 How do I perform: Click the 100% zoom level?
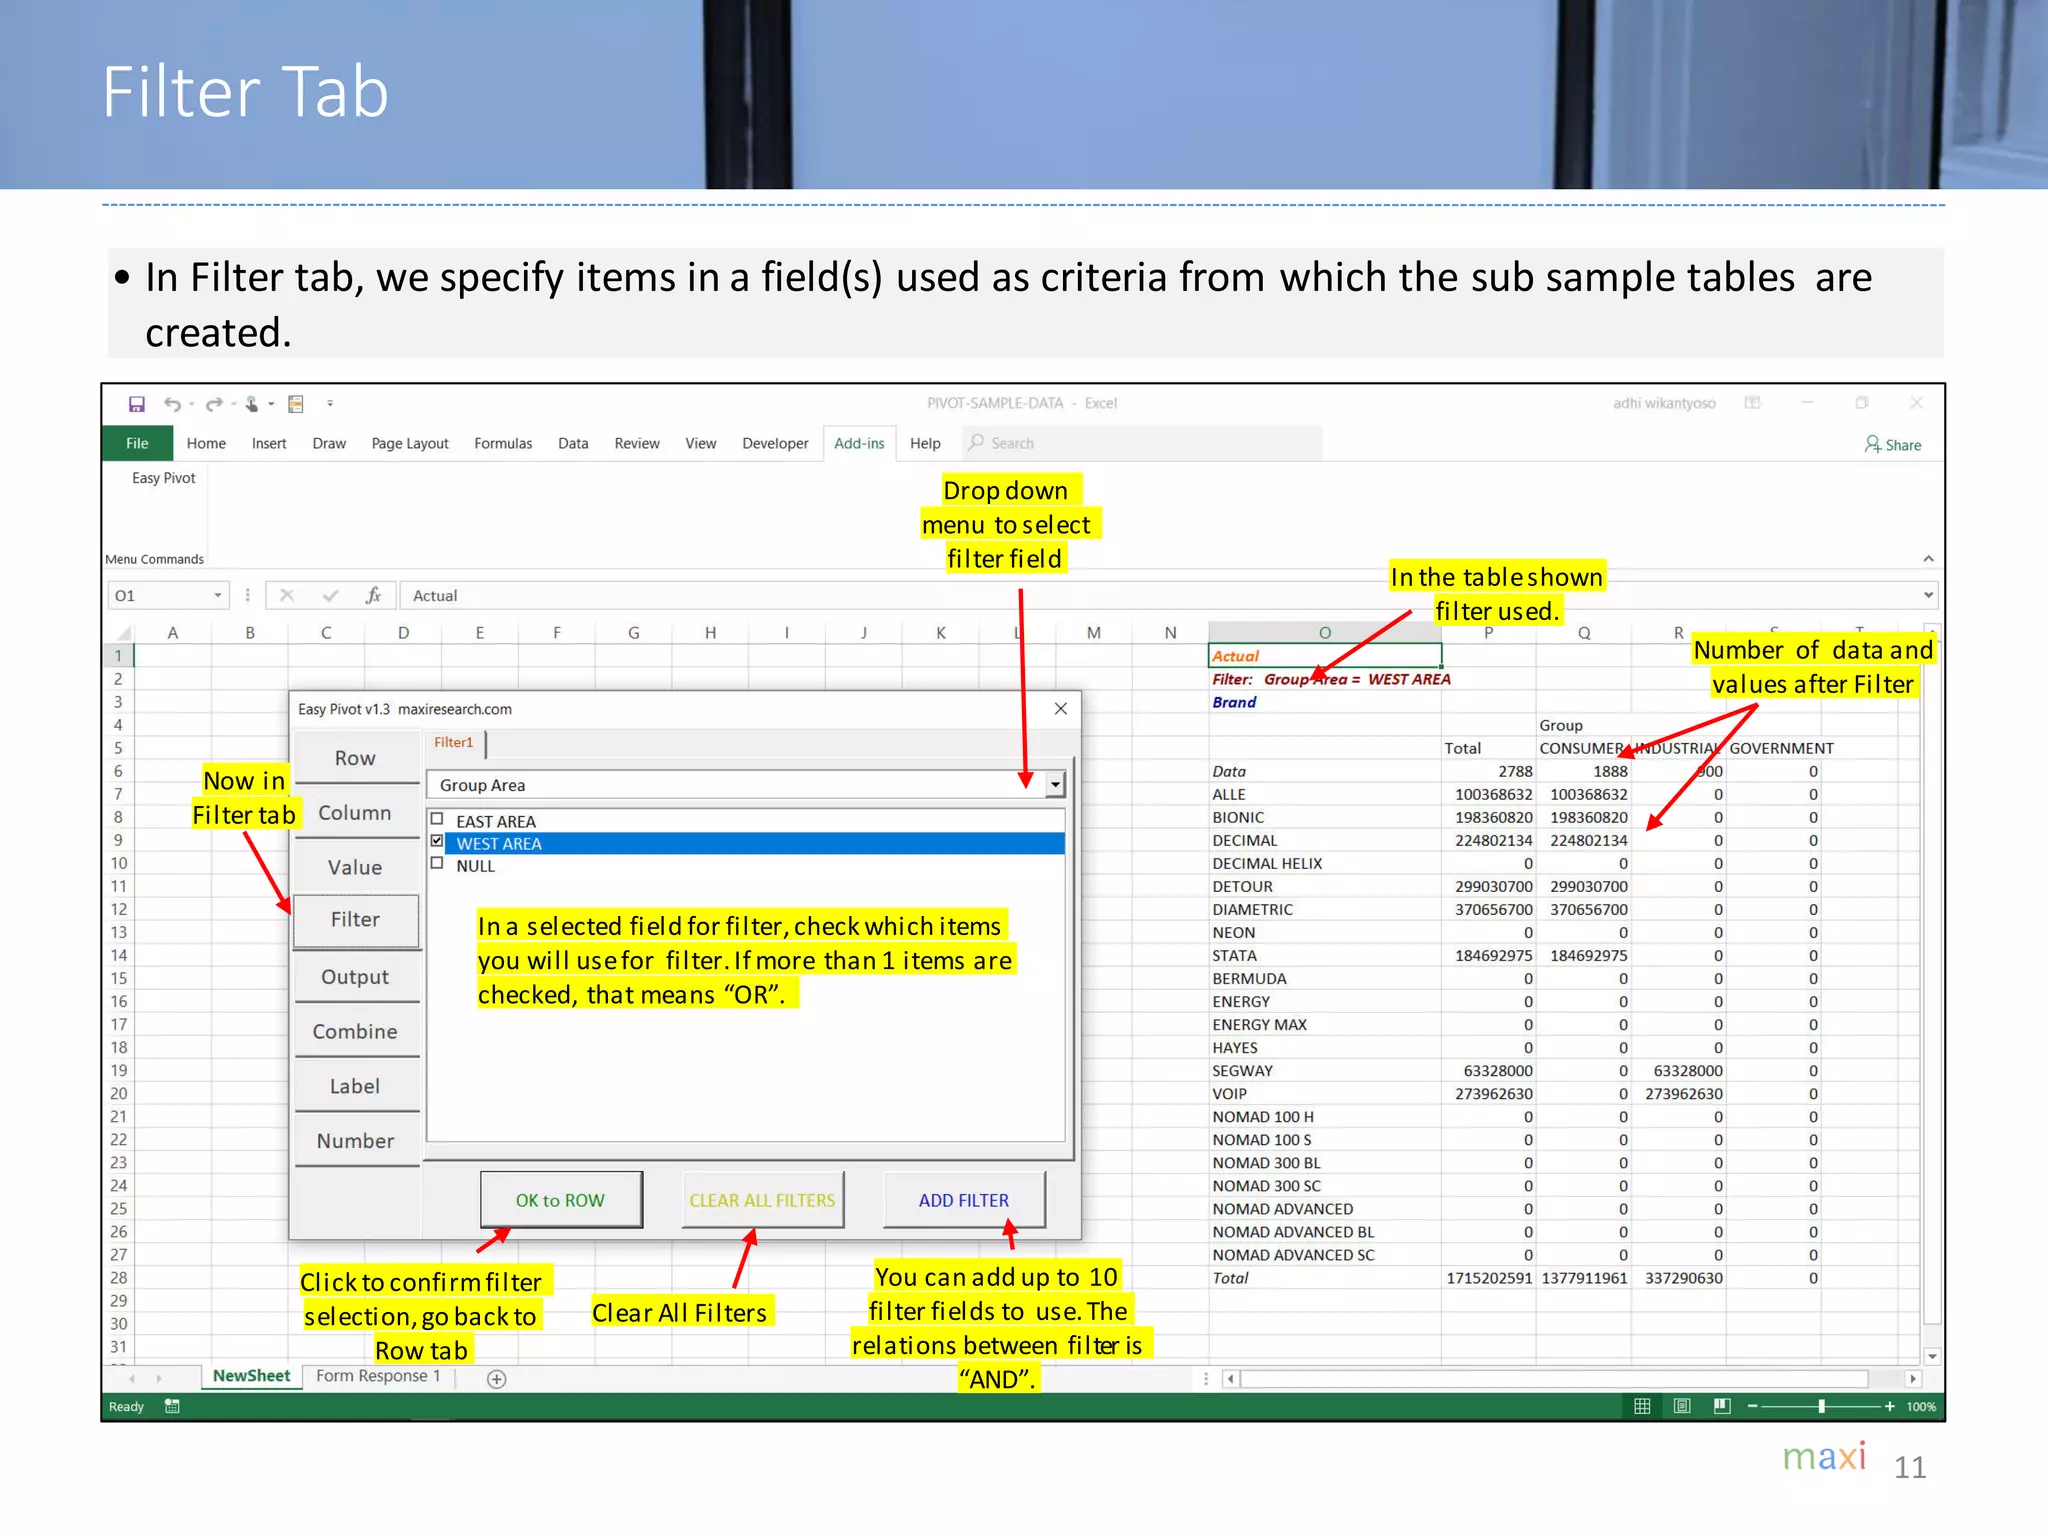[x=1921, y=1406]
